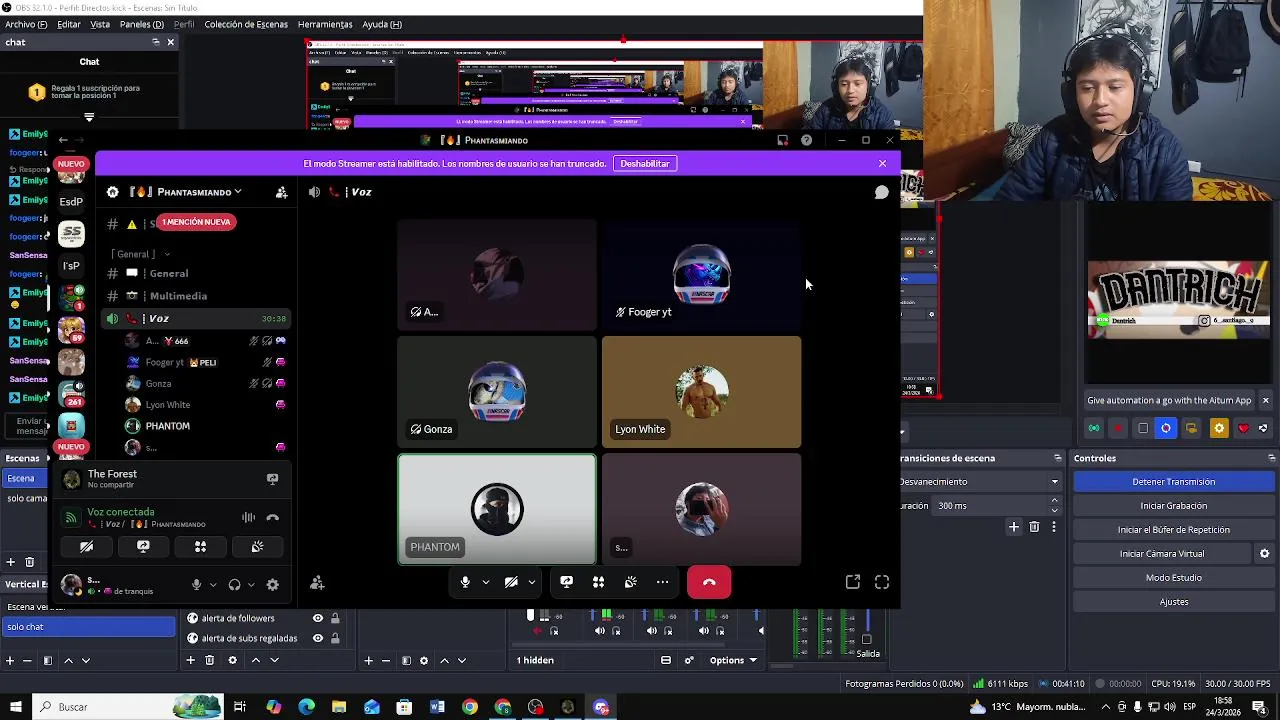Image resolution: width=1280 pixels, height=720 pixels.
Task: Stop streaming with Detener Transmisión
Action: click(x=1173, y=482)
